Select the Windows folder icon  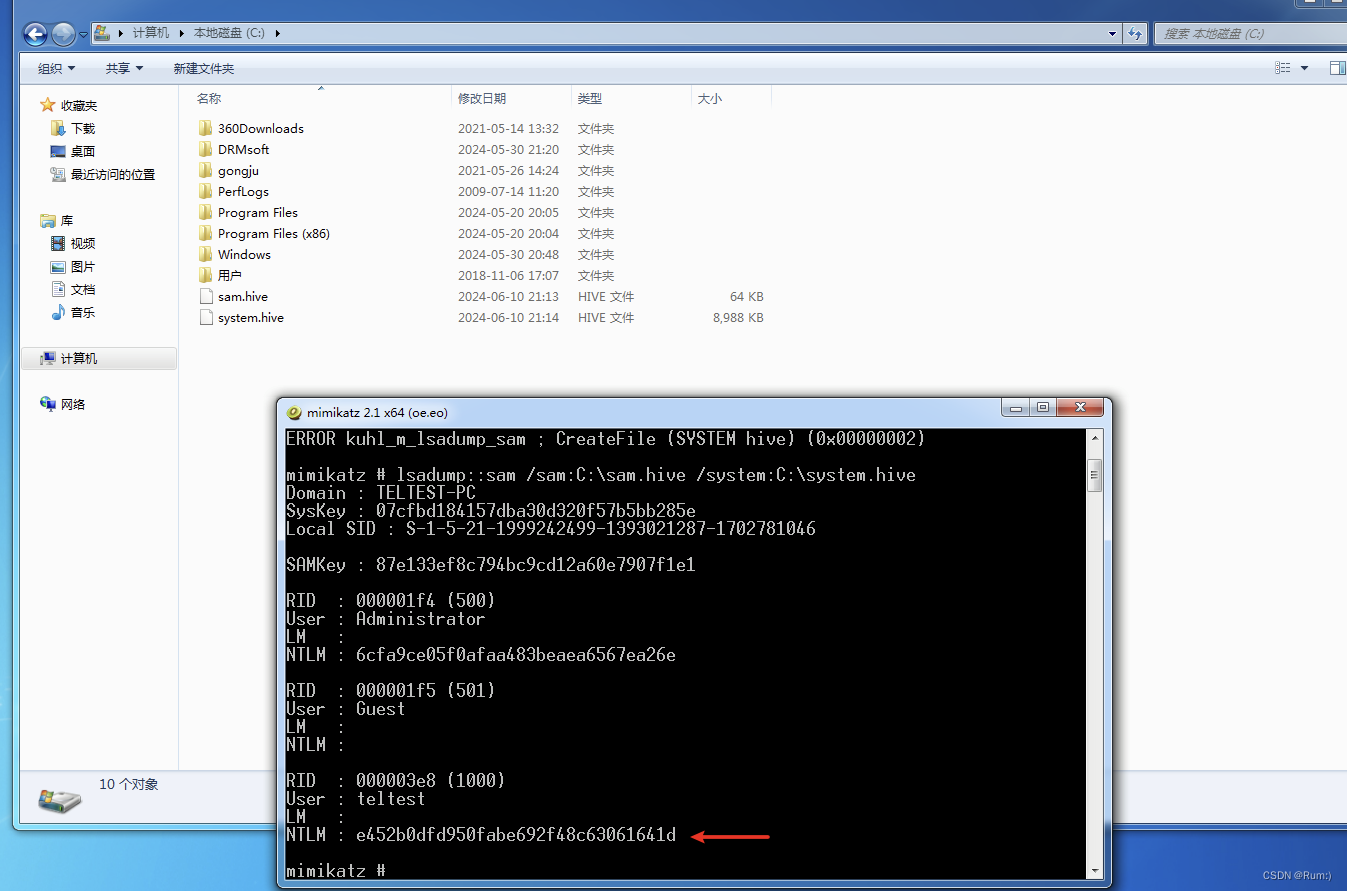tap(205, 254)
